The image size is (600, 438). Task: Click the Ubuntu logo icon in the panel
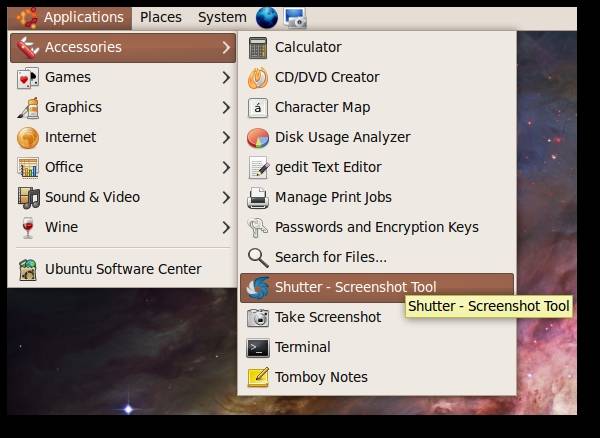point(28,18)
